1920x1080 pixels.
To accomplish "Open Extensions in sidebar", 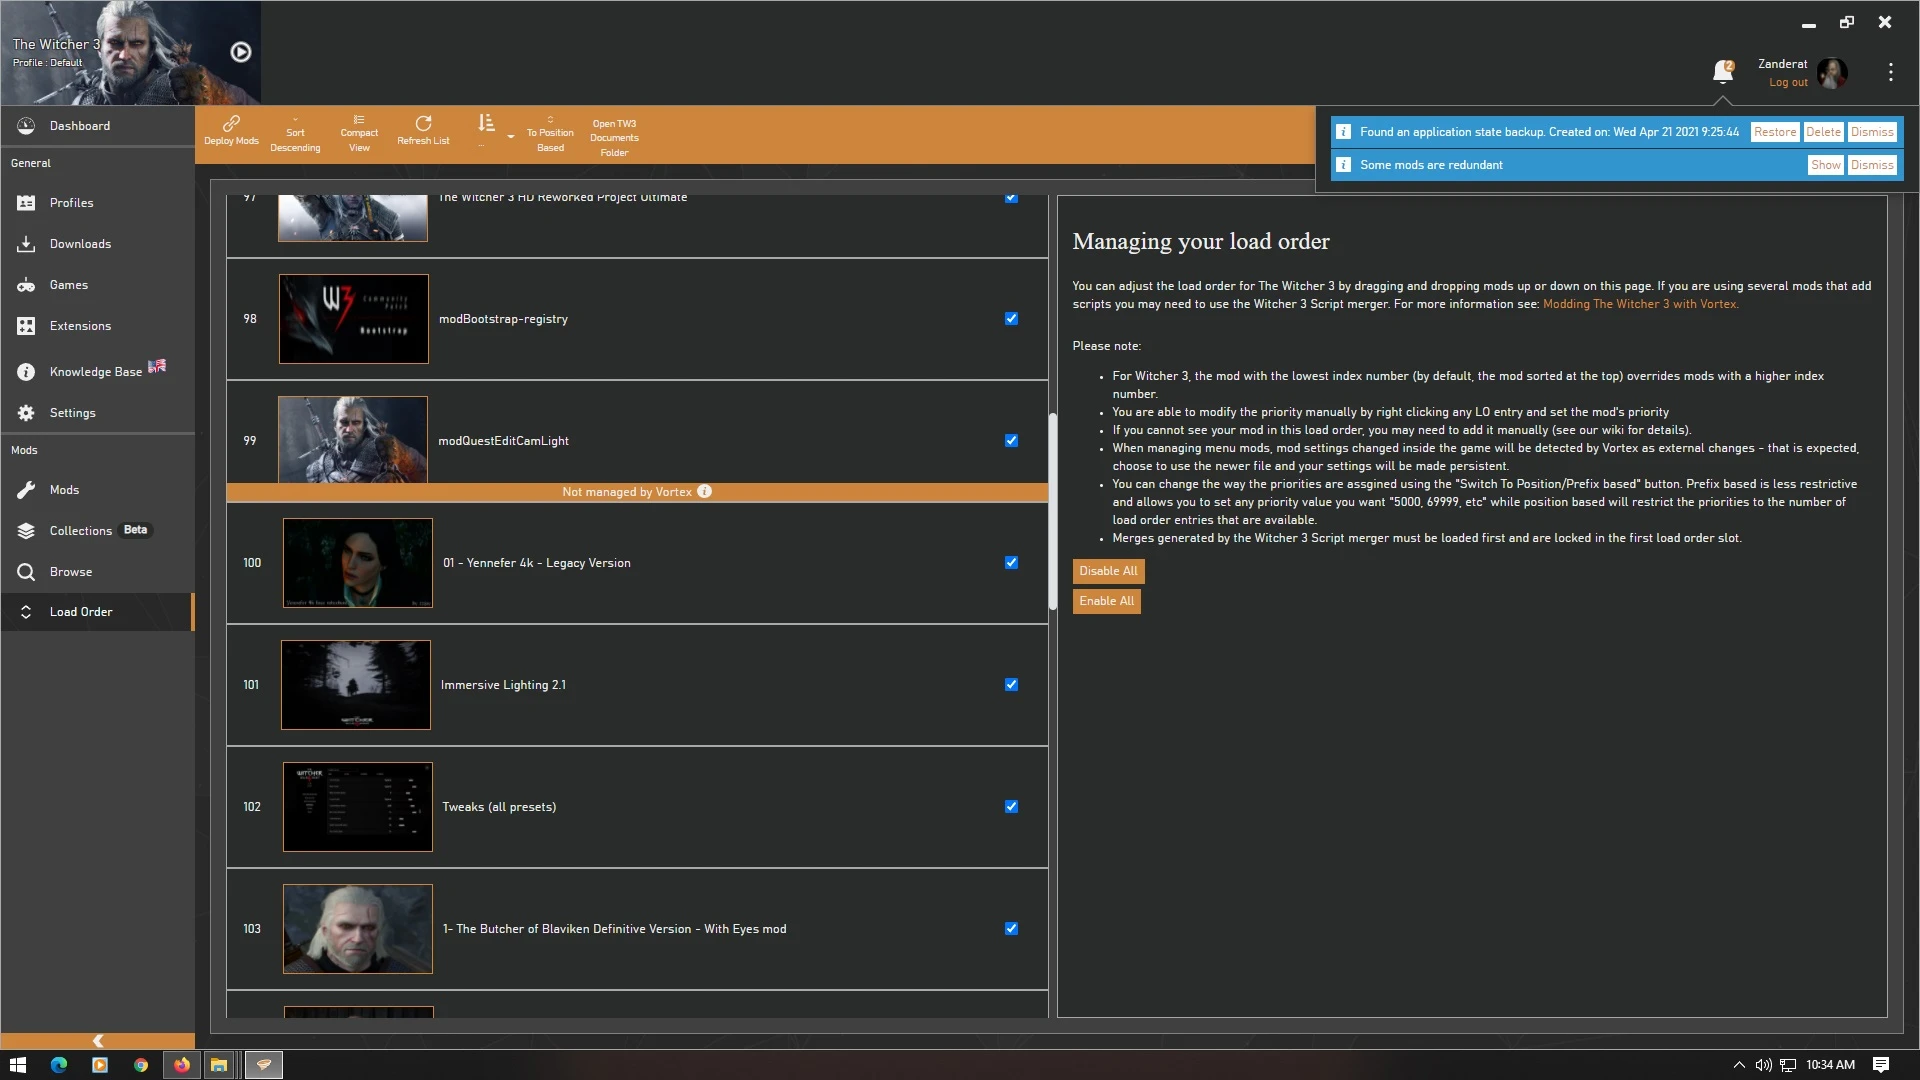I will click(97, 326).
